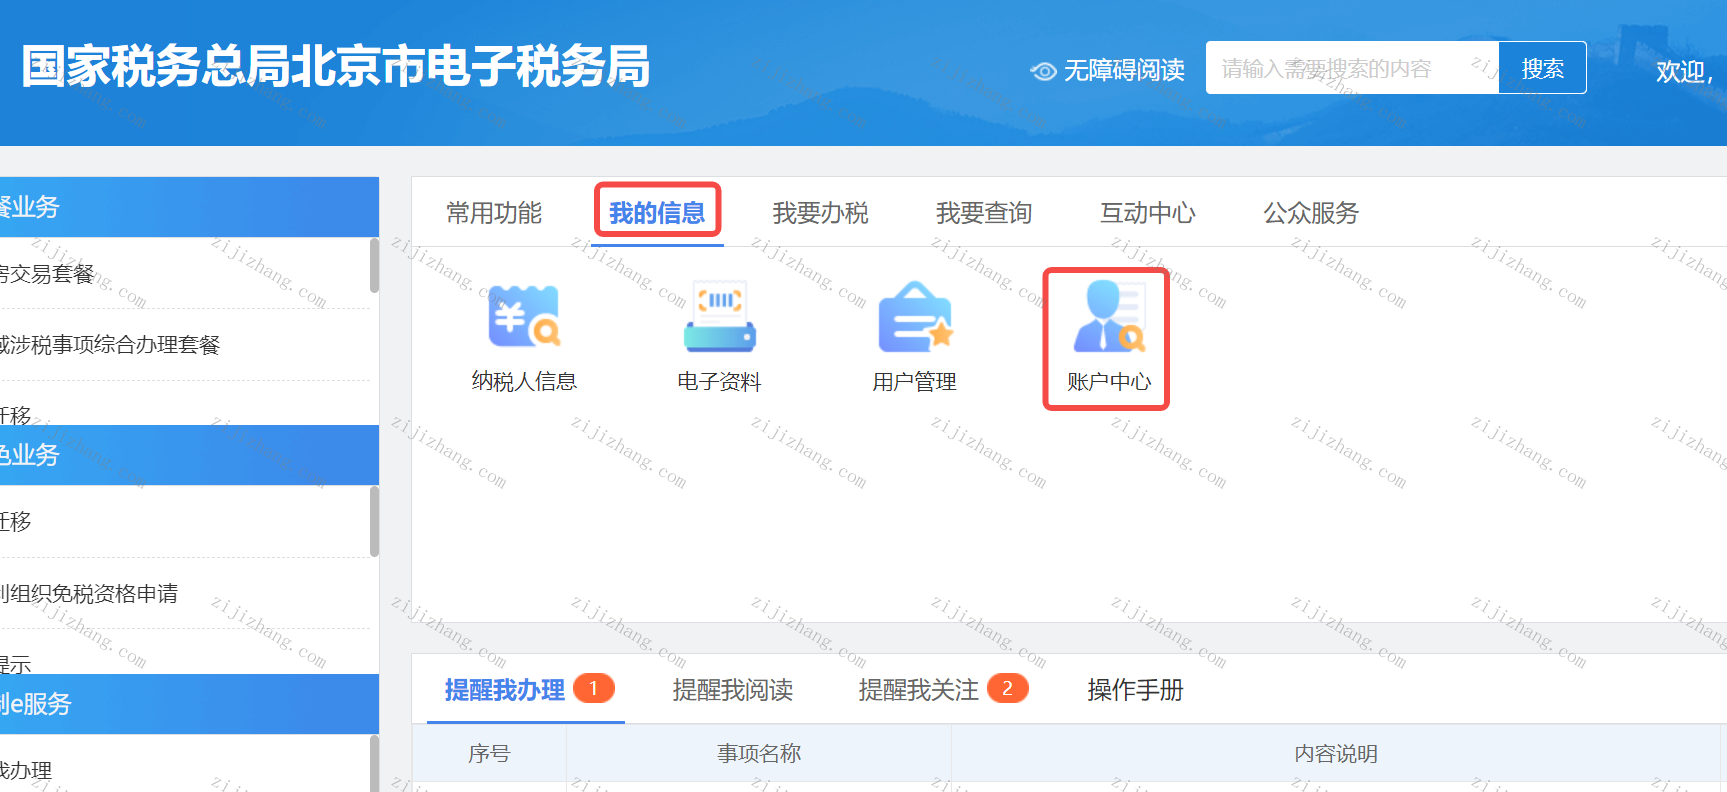Screen dimensions: 1727x792
Task: Click the 欢迎 text in the header
Action: [x=1684, y=72]
